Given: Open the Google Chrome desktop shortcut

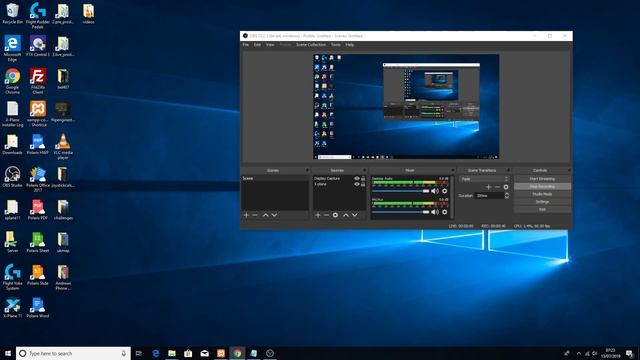Looking at the screenshot, I should tap(12, 81).
